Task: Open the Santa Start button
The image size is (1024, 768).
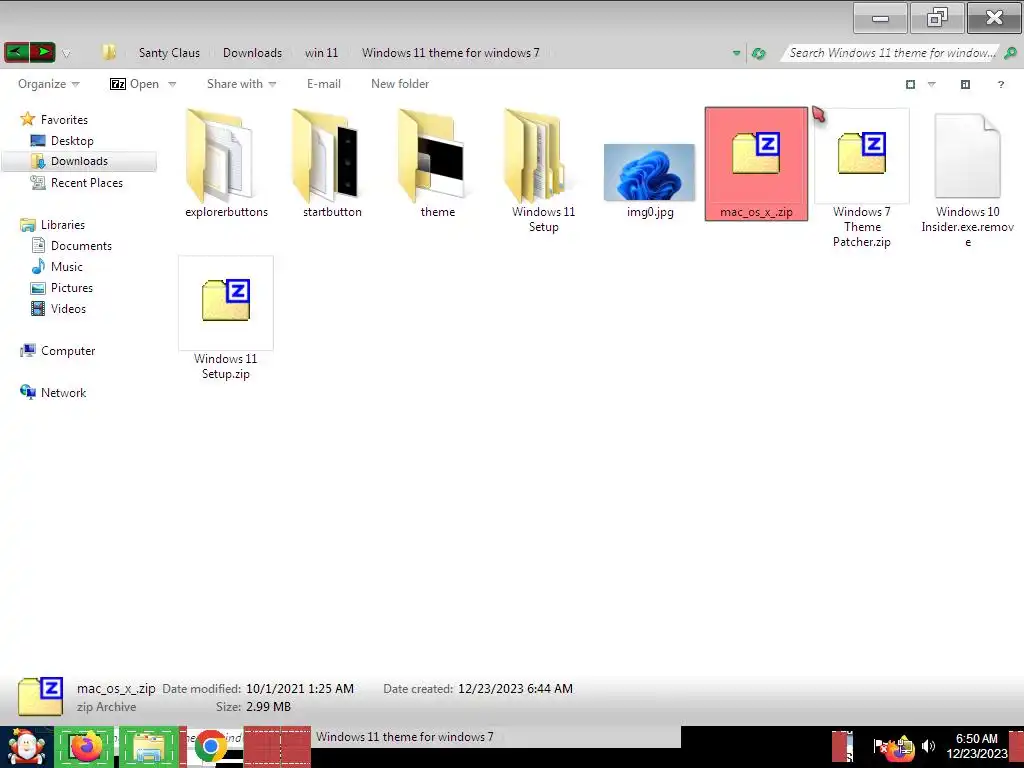Action: 26,747
